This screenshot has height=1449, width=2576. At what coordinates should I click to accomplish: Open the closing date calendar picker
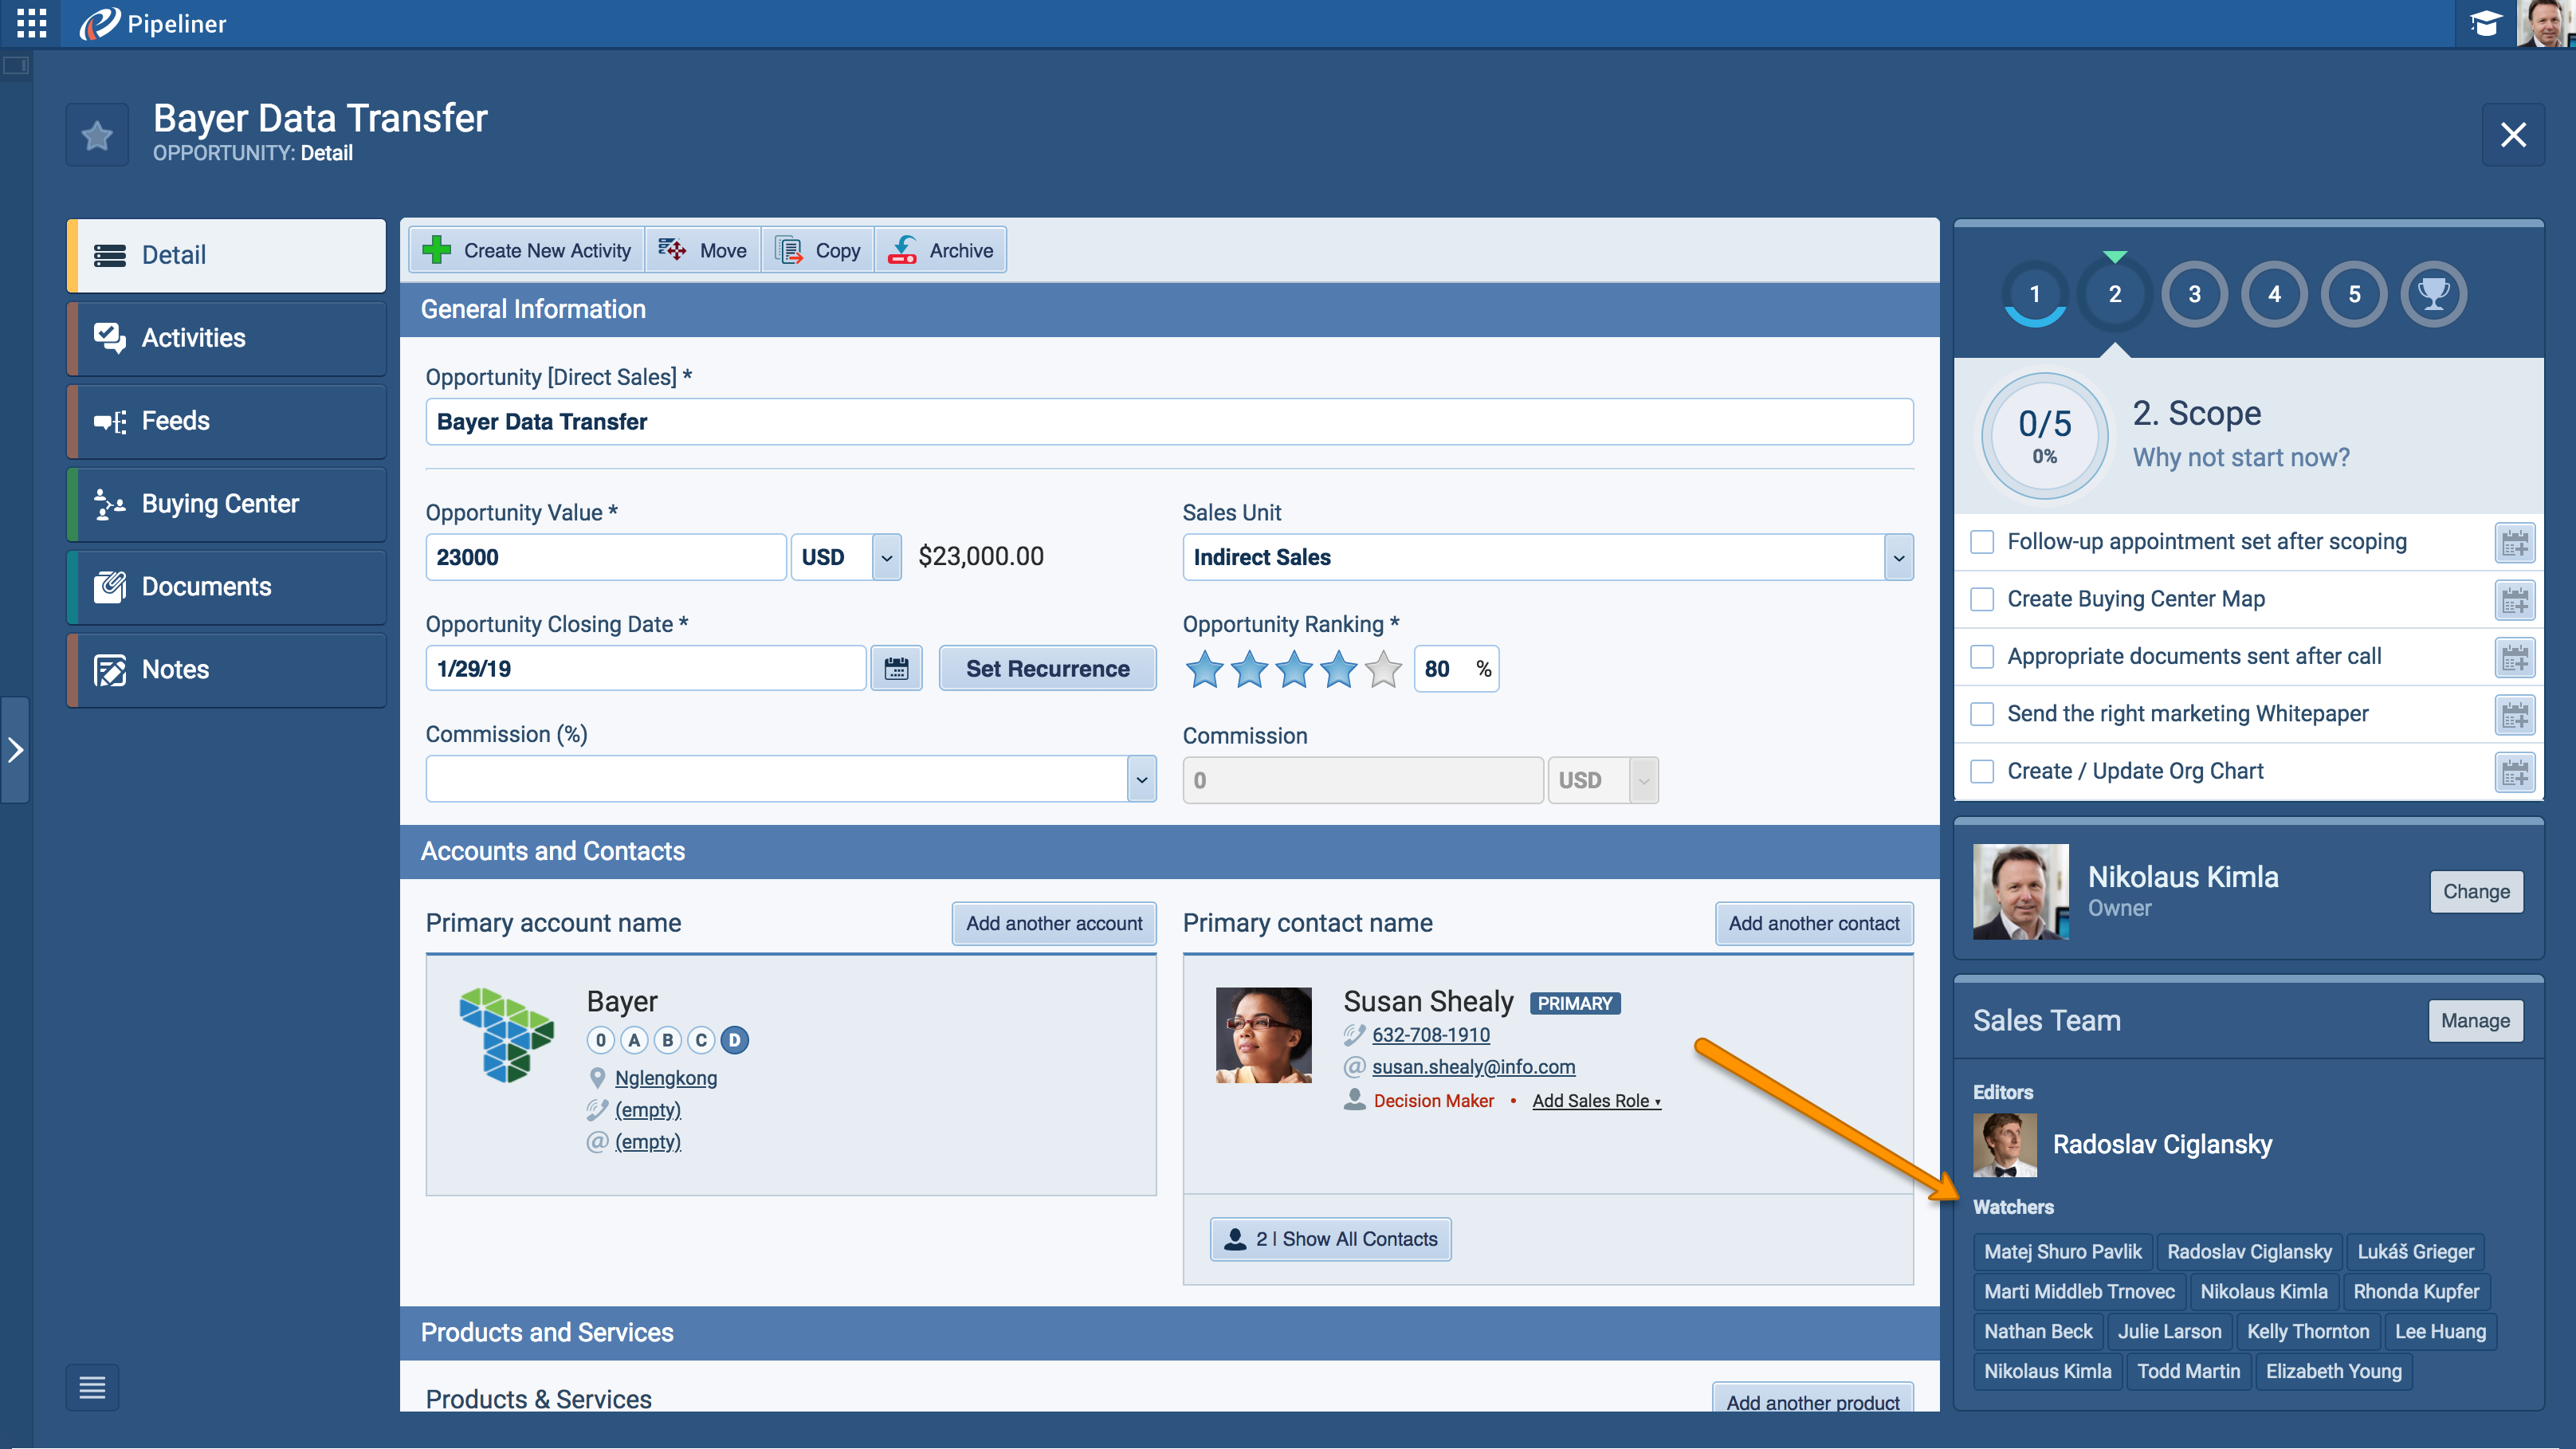[x=896, y=668]
